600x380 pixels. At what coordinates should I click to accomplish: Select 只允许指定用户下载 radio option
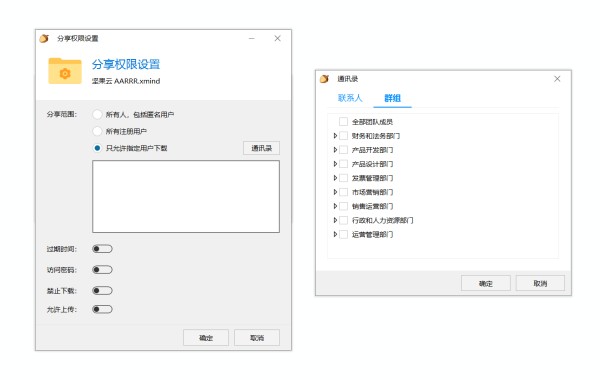(x=97, y=148)
